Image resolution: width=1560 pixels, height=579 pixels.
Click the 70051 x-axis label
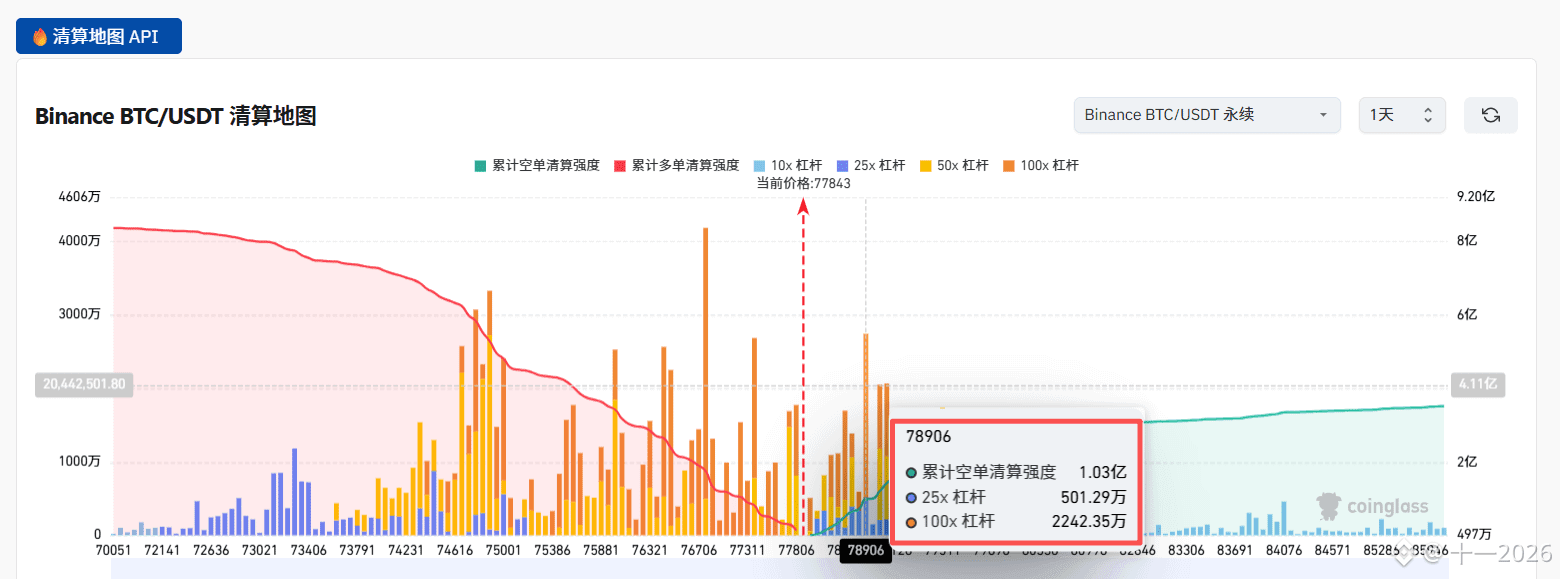pos(113,550)
